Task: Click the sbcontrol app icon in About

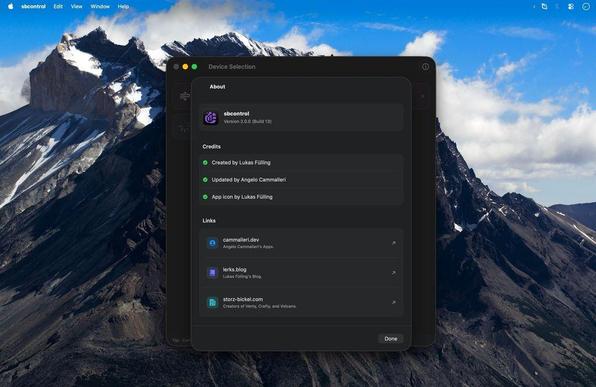Action: point(210,118)
